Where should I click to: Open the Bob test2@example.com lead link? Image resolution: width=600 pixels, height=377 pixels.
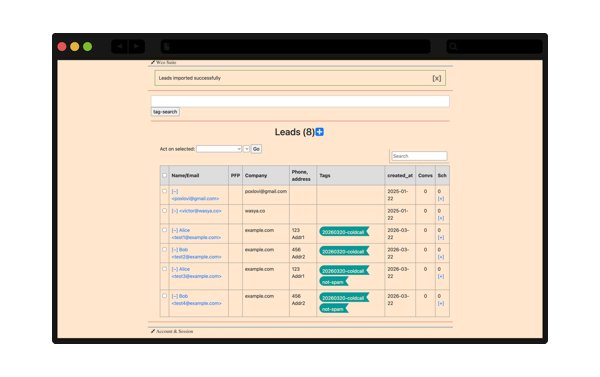tap(196, 253)
